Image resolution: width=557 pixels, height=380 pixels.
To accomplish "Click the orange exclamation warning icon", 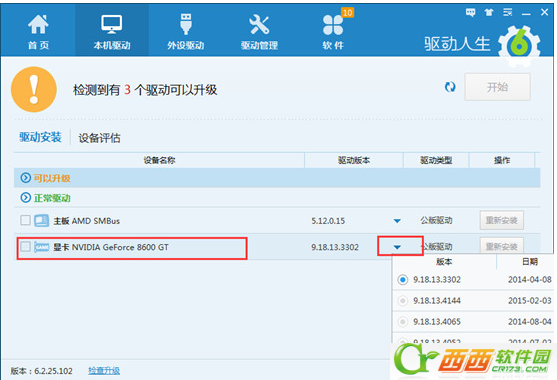I will pyautogui.click(x=34, y=89).
